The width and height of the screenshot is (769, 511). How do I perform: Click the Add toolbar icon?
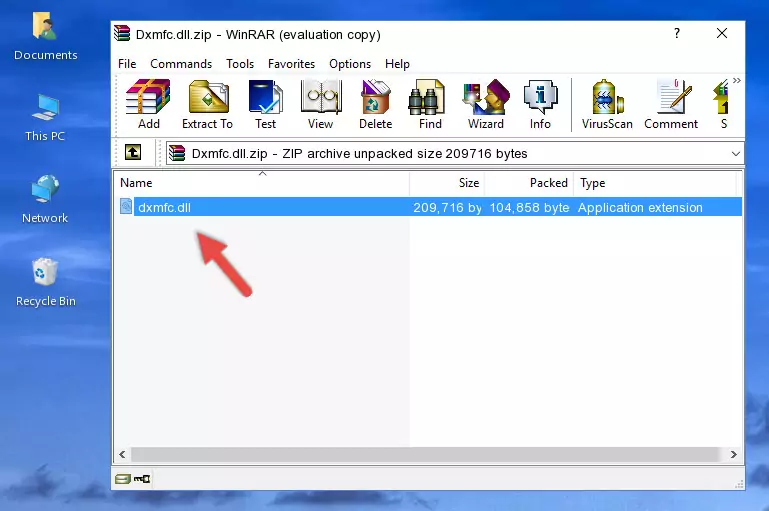(148, 104)
